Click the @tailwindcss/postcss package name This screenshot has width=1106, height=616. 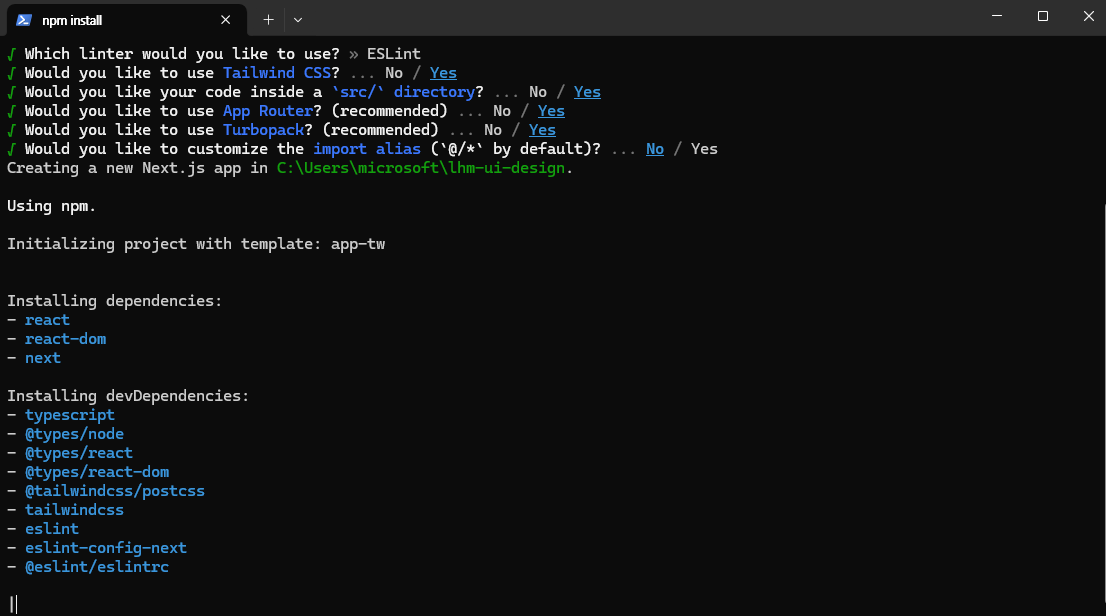(115, 491)
